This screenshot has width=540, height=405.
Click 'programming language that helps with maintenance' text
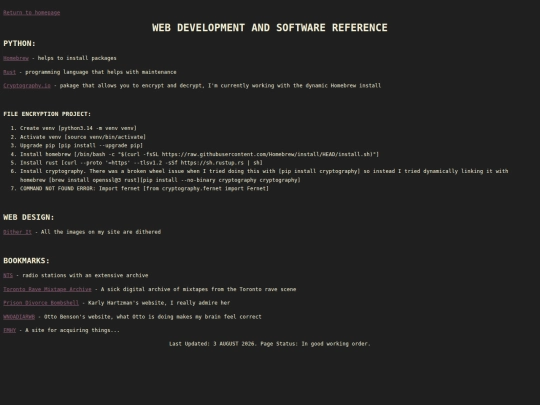[x=101, y=72]
